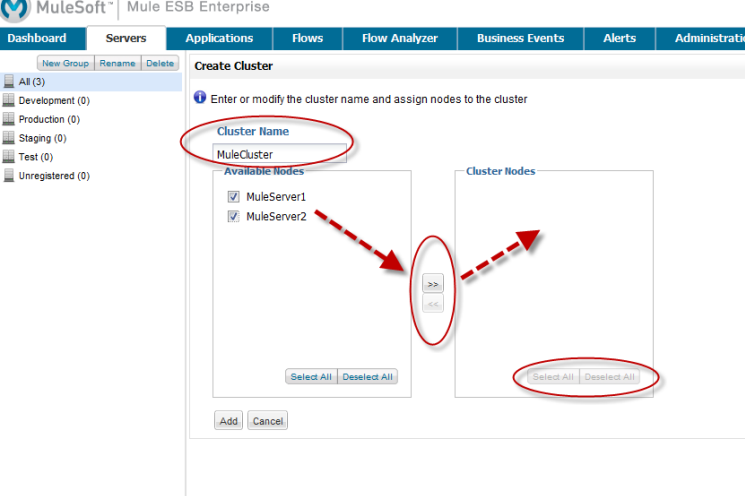Uncheck the MuleServer2 checkbox
This screenshot has width=745, height=496.
pyautogui.click(x=233, y=217)
